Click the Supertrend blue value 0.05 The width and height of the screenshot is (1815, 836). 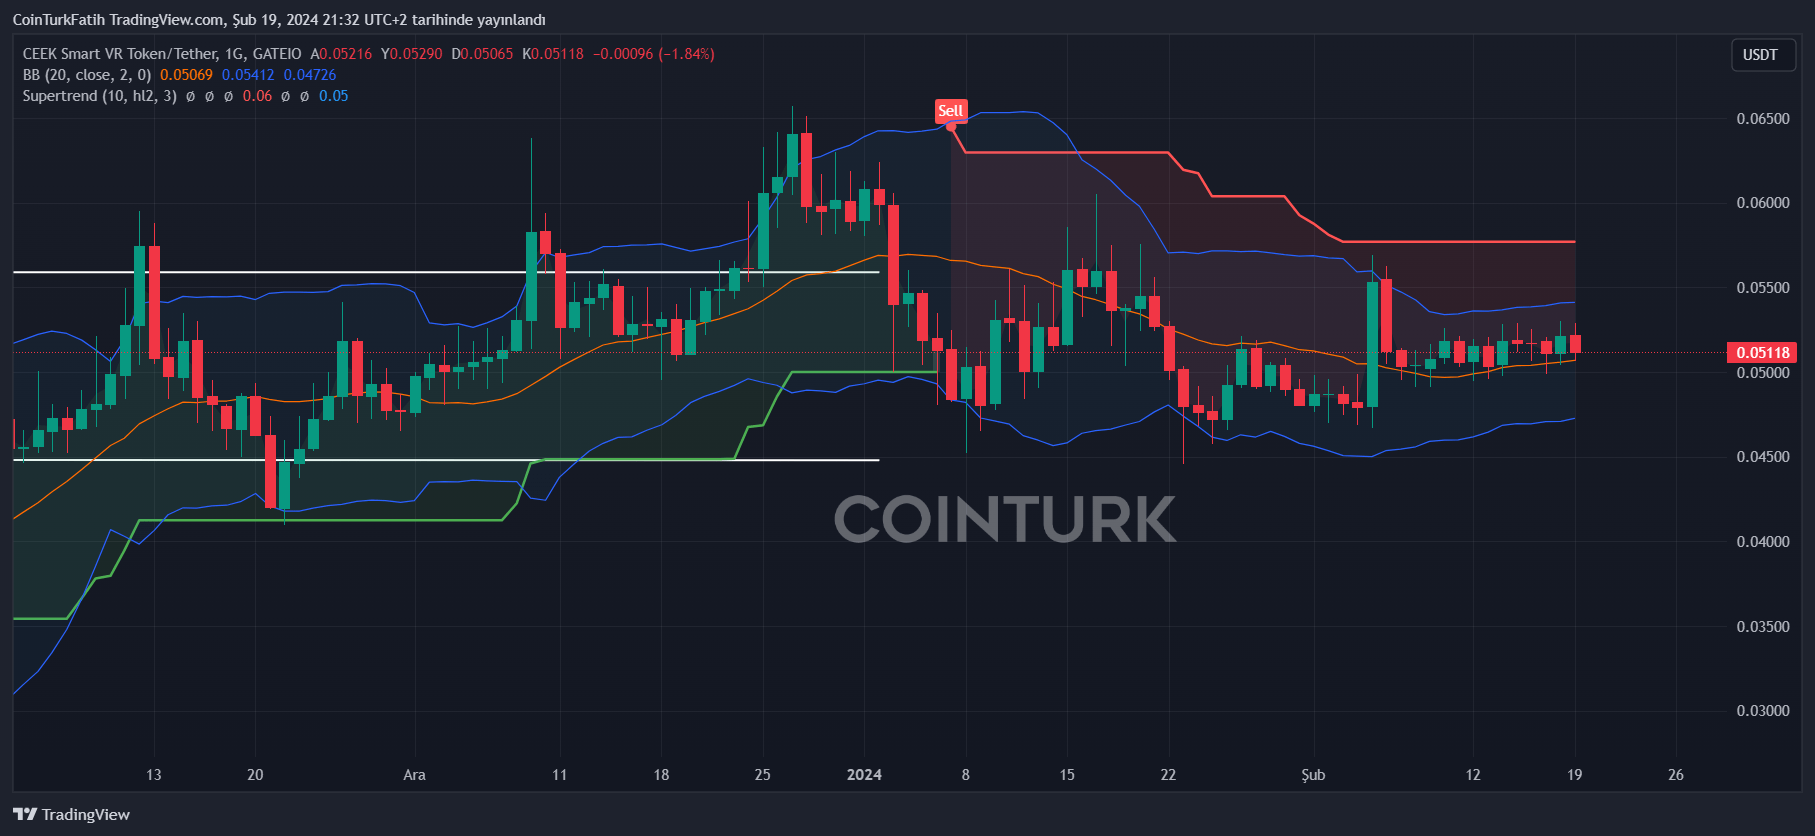coord(334,96)
